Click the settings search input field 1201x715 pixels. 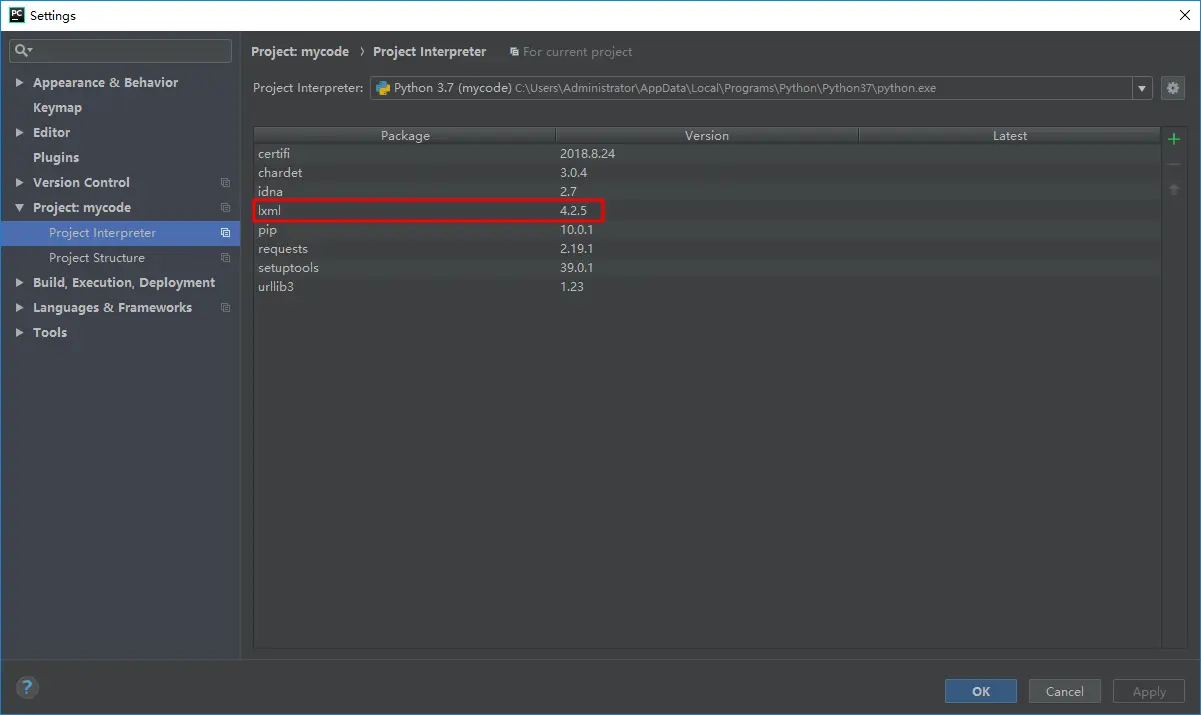120,50
